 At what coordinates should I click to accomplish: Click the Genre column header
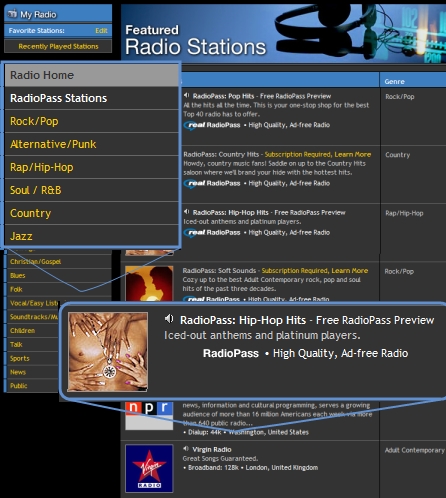(x=394, y=82)
